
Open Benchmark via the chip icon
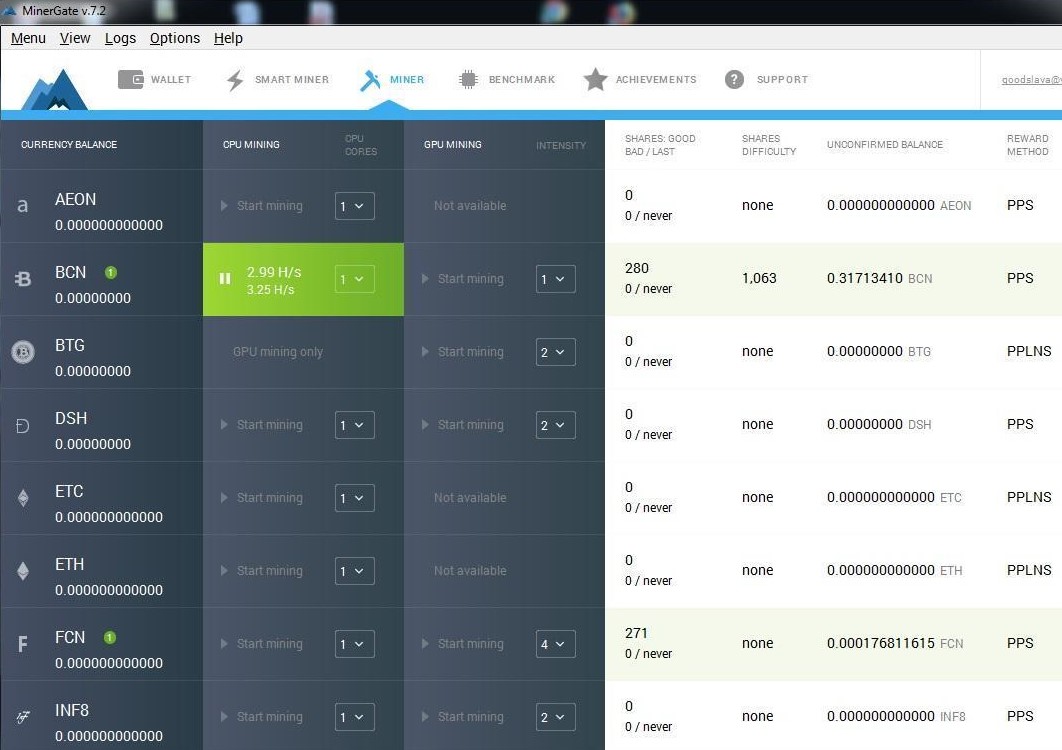coord(468,79)
